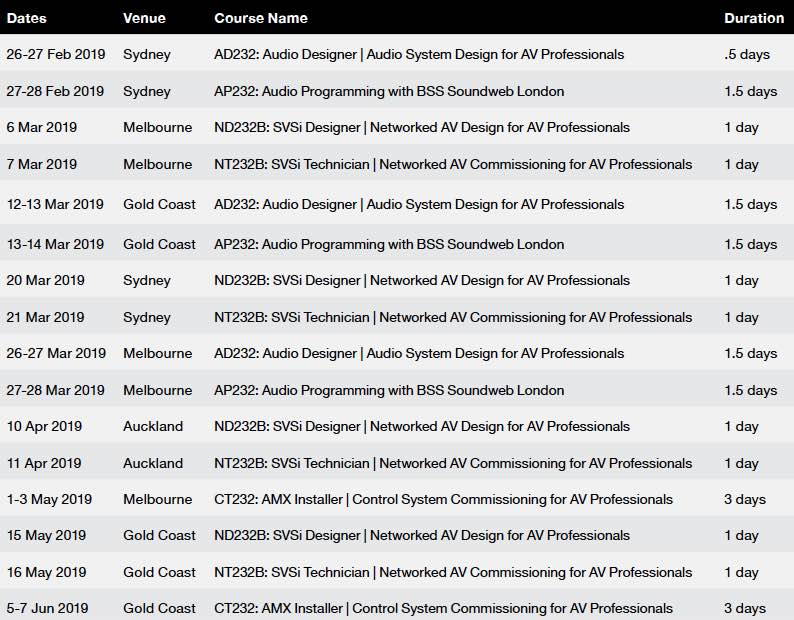Viewport: 794px width, 620px height.
Task: Select the 20 Mar 2019 date cell
Action: coord(46,280)
